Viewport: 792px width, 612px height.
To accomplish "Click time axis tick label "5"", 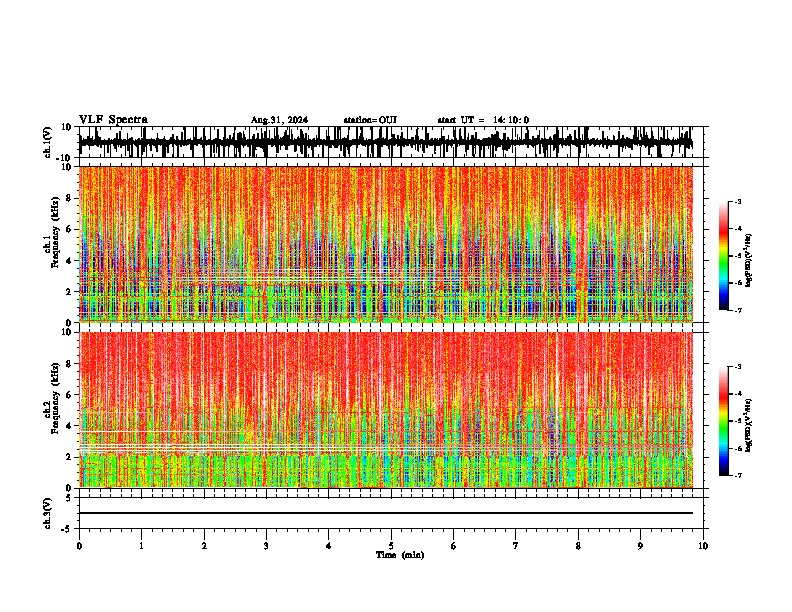I will pyautogui.click(x=391, y=546).
